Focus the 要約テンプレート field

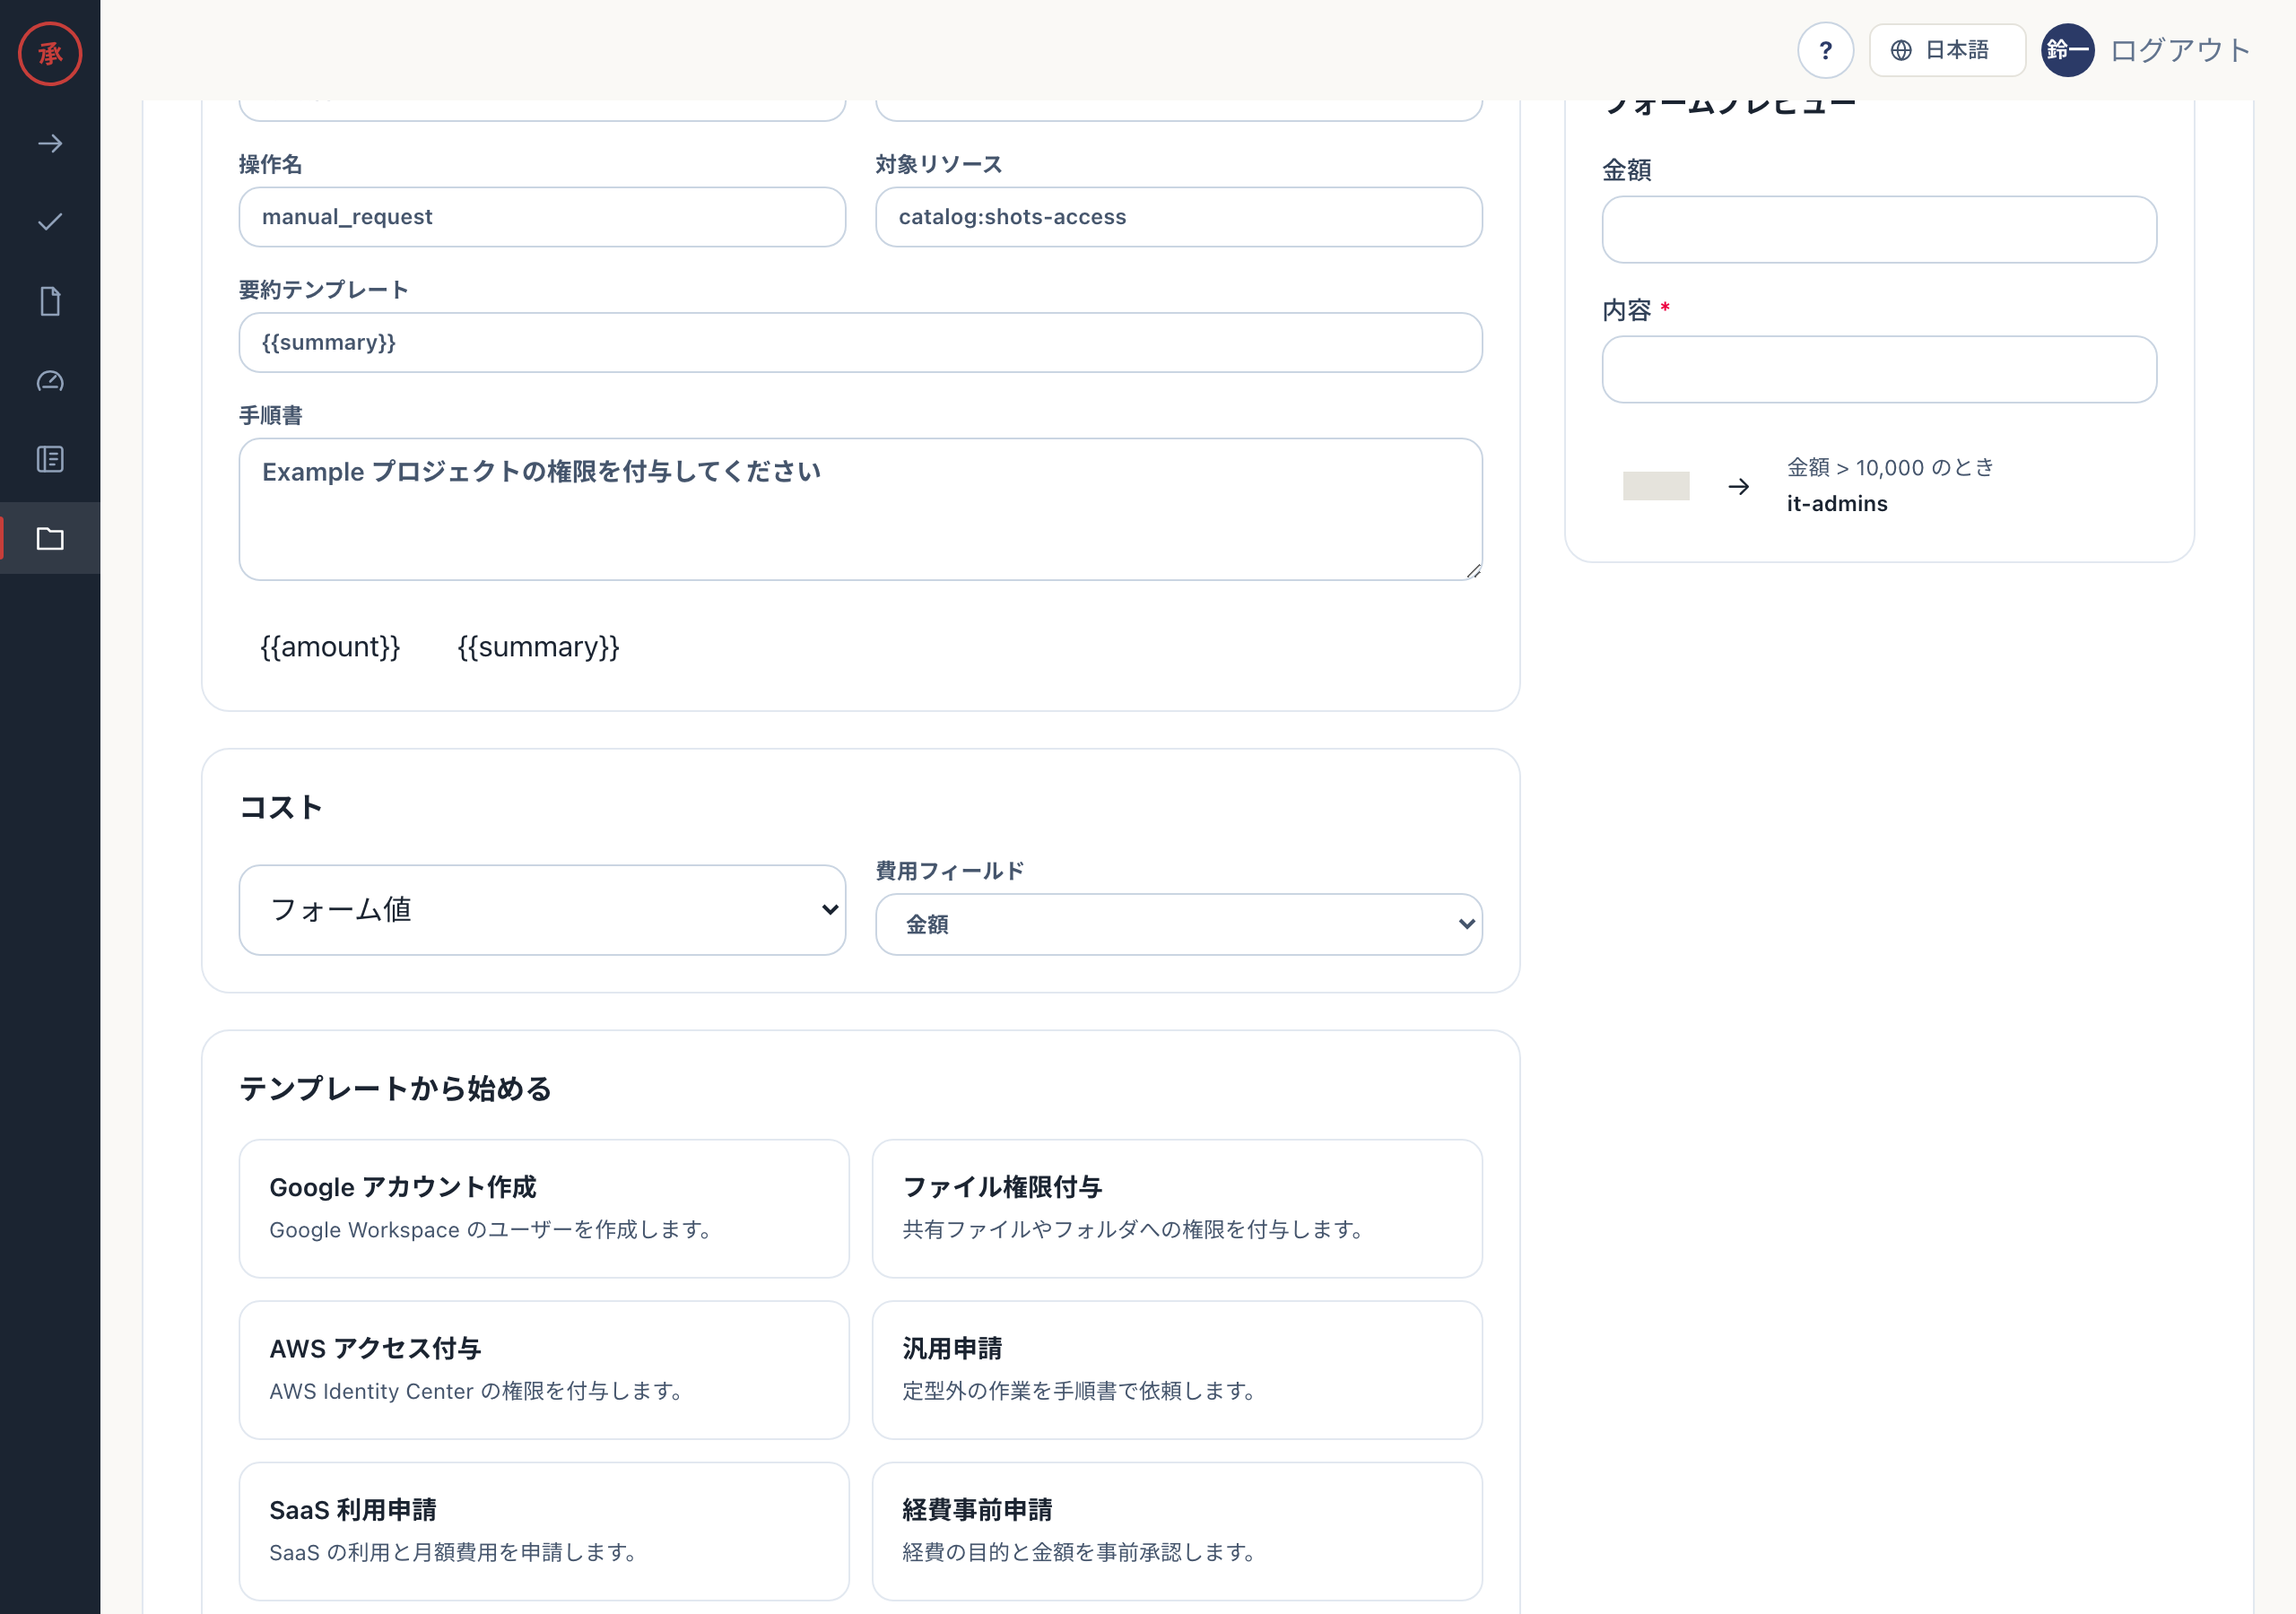click(860, 343)
